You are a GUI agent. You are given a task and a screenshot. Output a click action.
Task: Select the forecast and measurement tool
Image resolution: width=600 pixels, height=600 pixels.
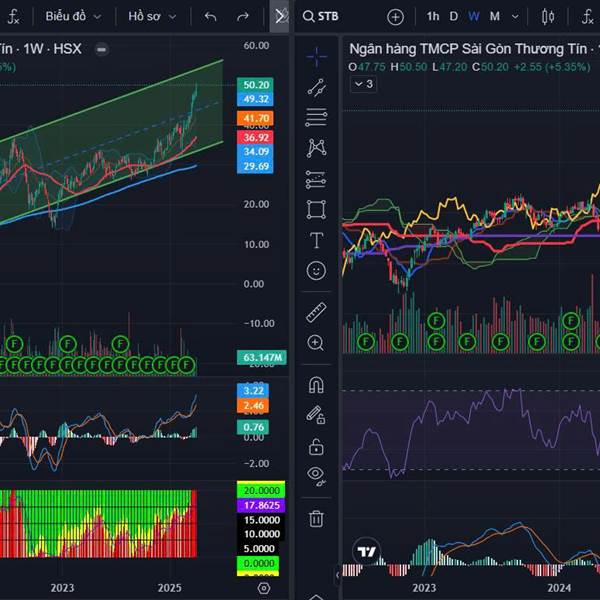316,179
